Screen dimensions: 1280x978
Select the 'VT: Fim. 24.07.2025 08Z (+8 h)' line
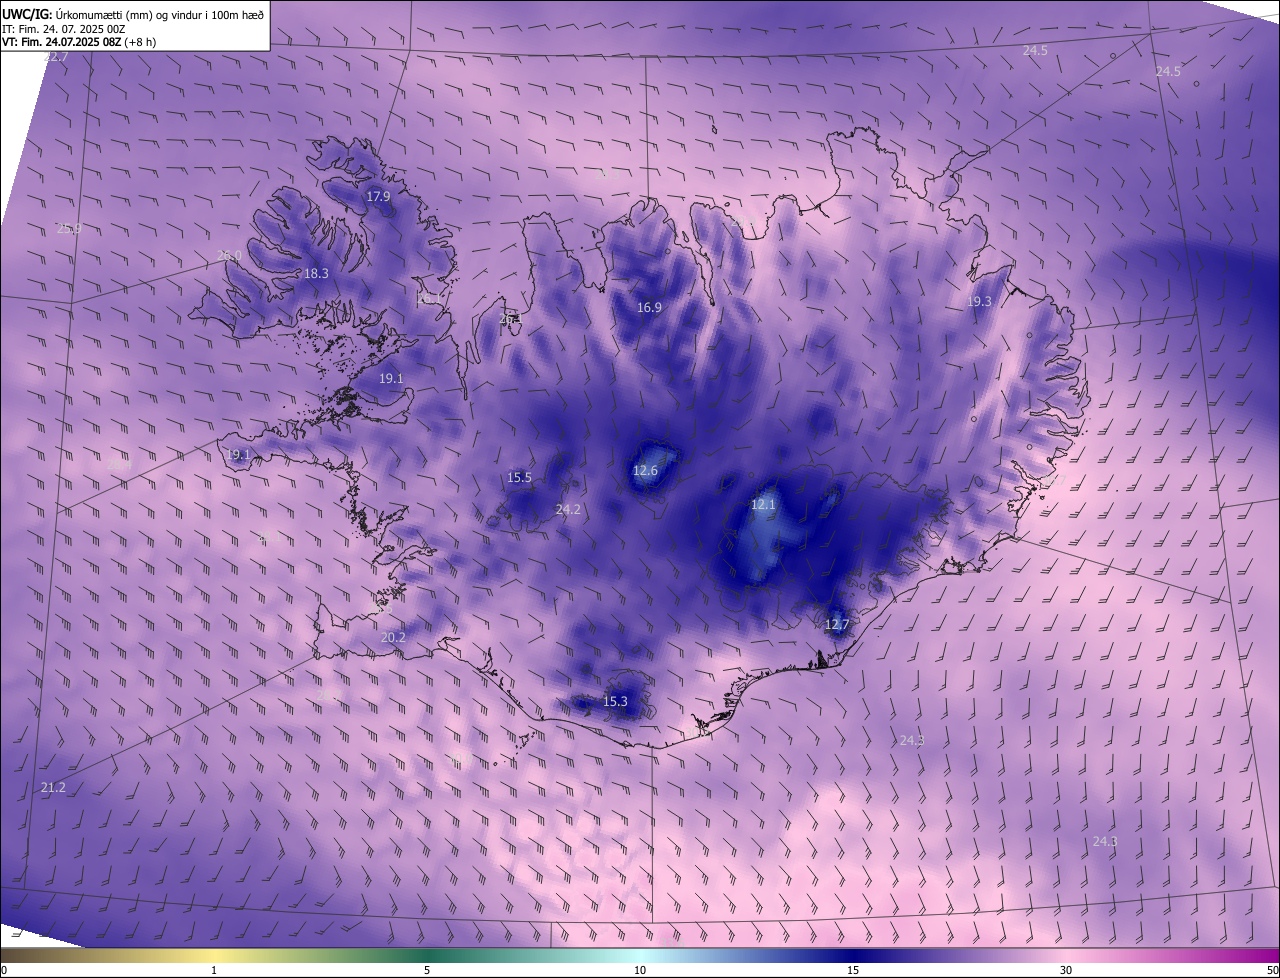click(x=79, y=42)
